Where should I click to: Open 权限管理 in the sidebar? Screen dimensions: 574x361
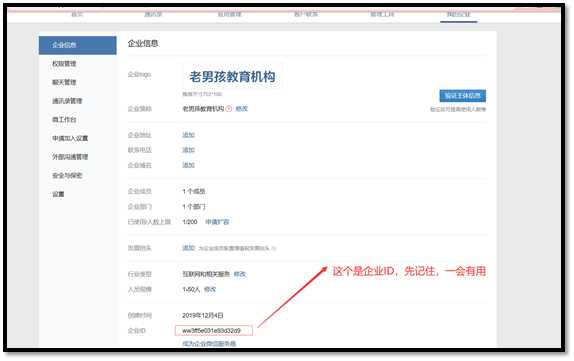click(64, 64)
